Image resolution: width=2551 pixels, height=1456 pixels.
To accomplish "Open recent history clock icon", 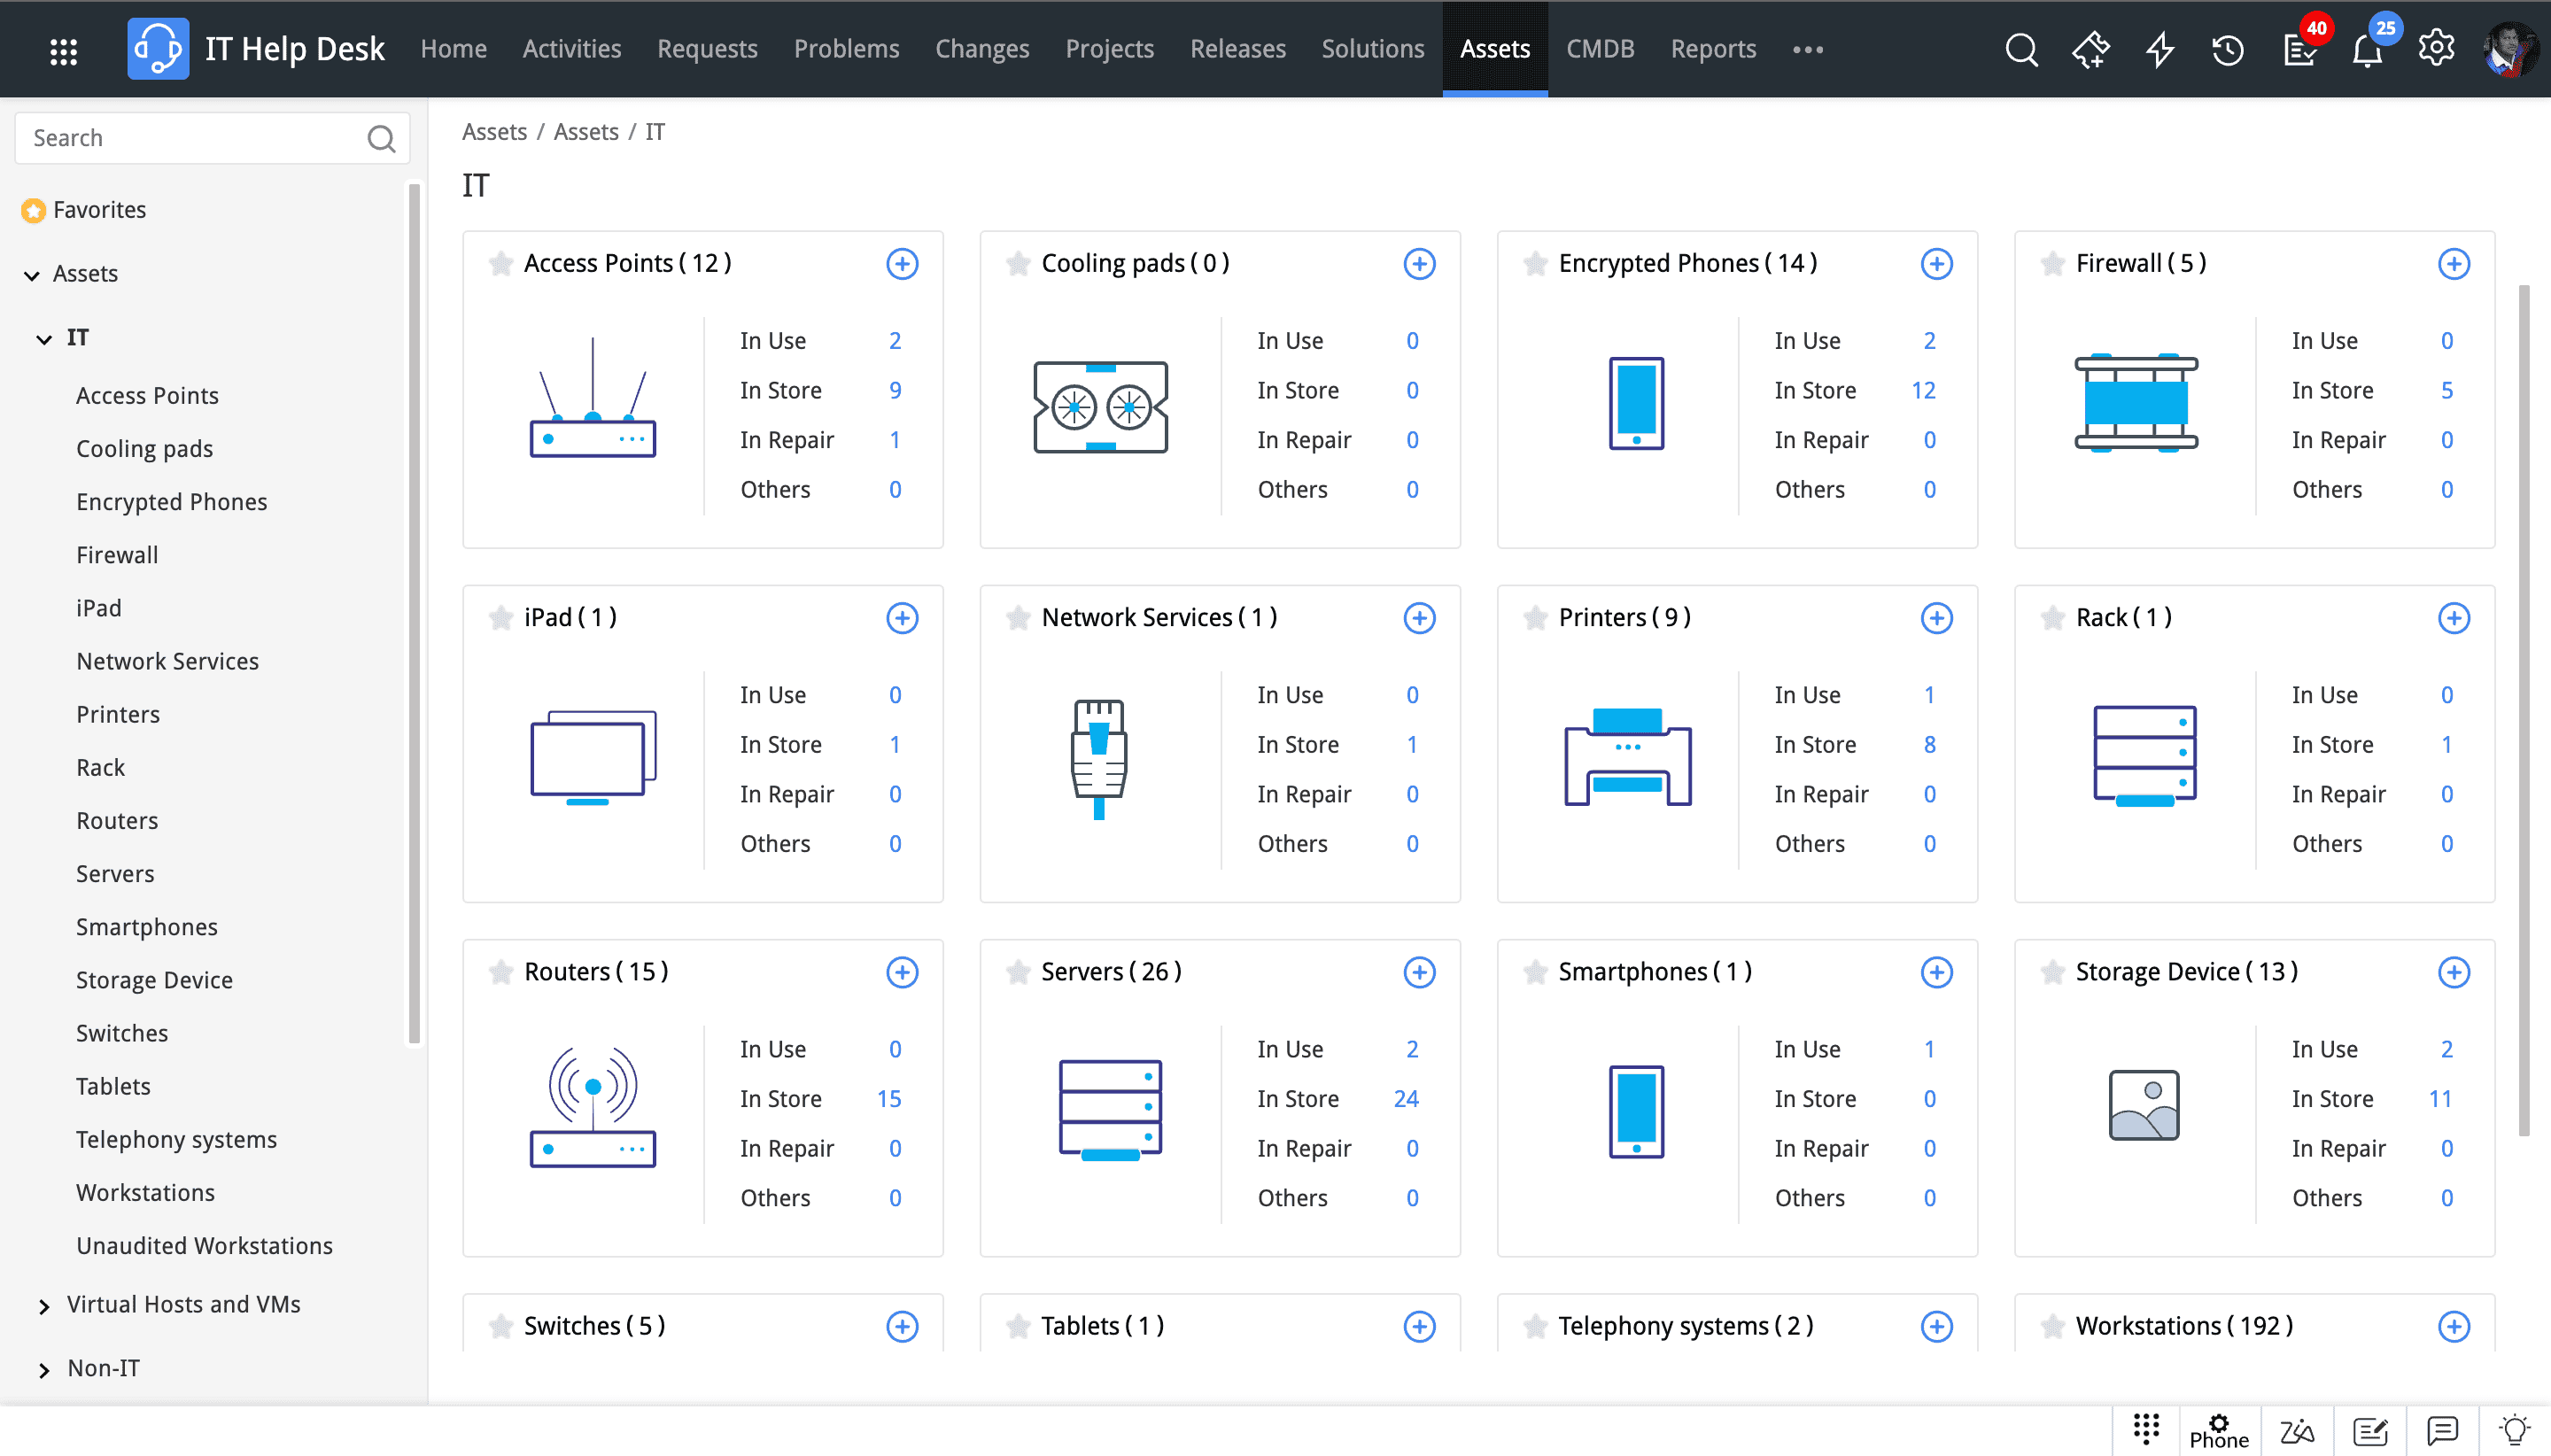I will tap(2228, 50).
